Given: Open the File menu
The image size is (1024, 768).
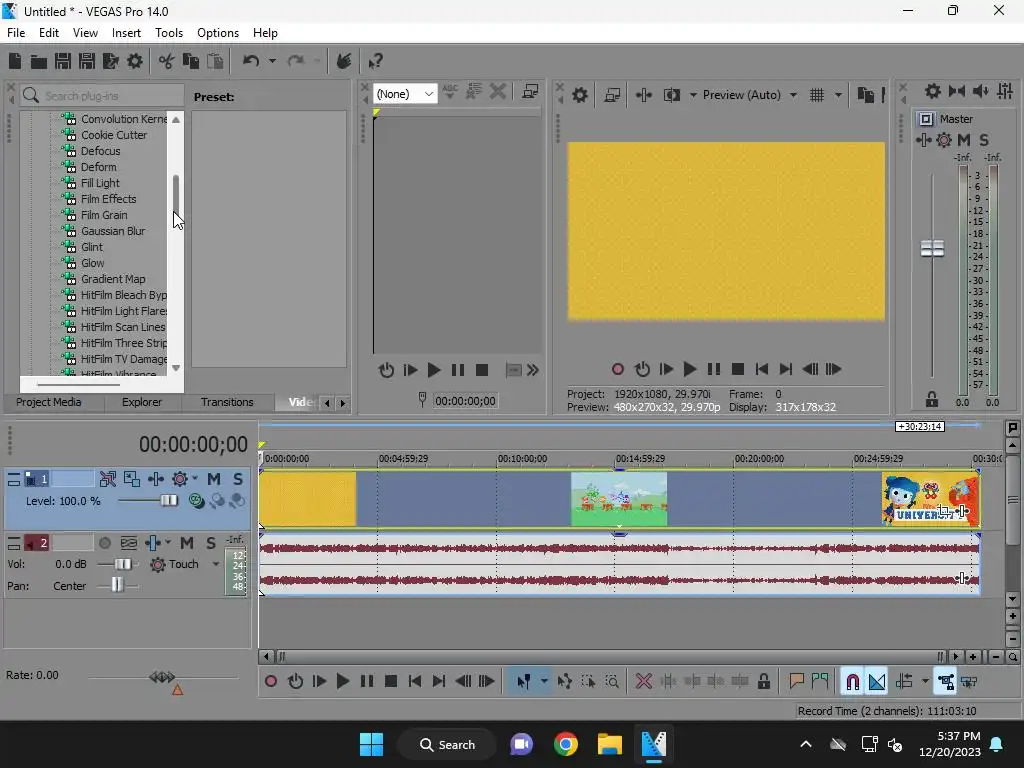Looking at the screenshot, I should coord(16,33).
